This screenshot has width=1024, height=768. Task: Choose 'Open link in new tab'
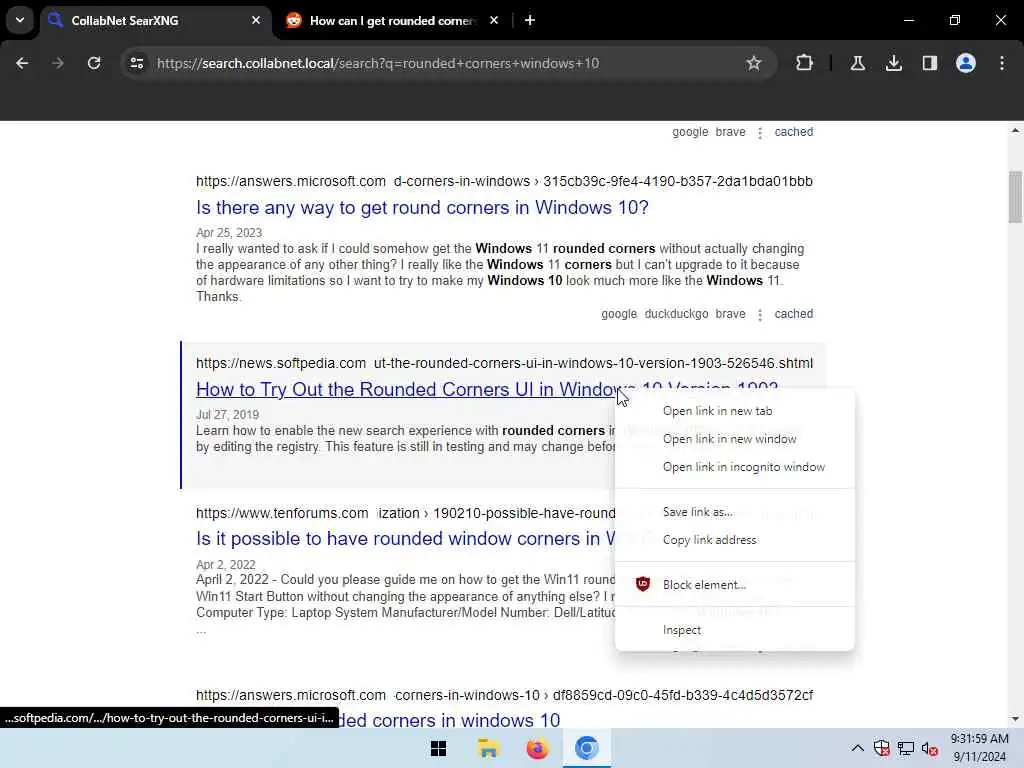735,411
